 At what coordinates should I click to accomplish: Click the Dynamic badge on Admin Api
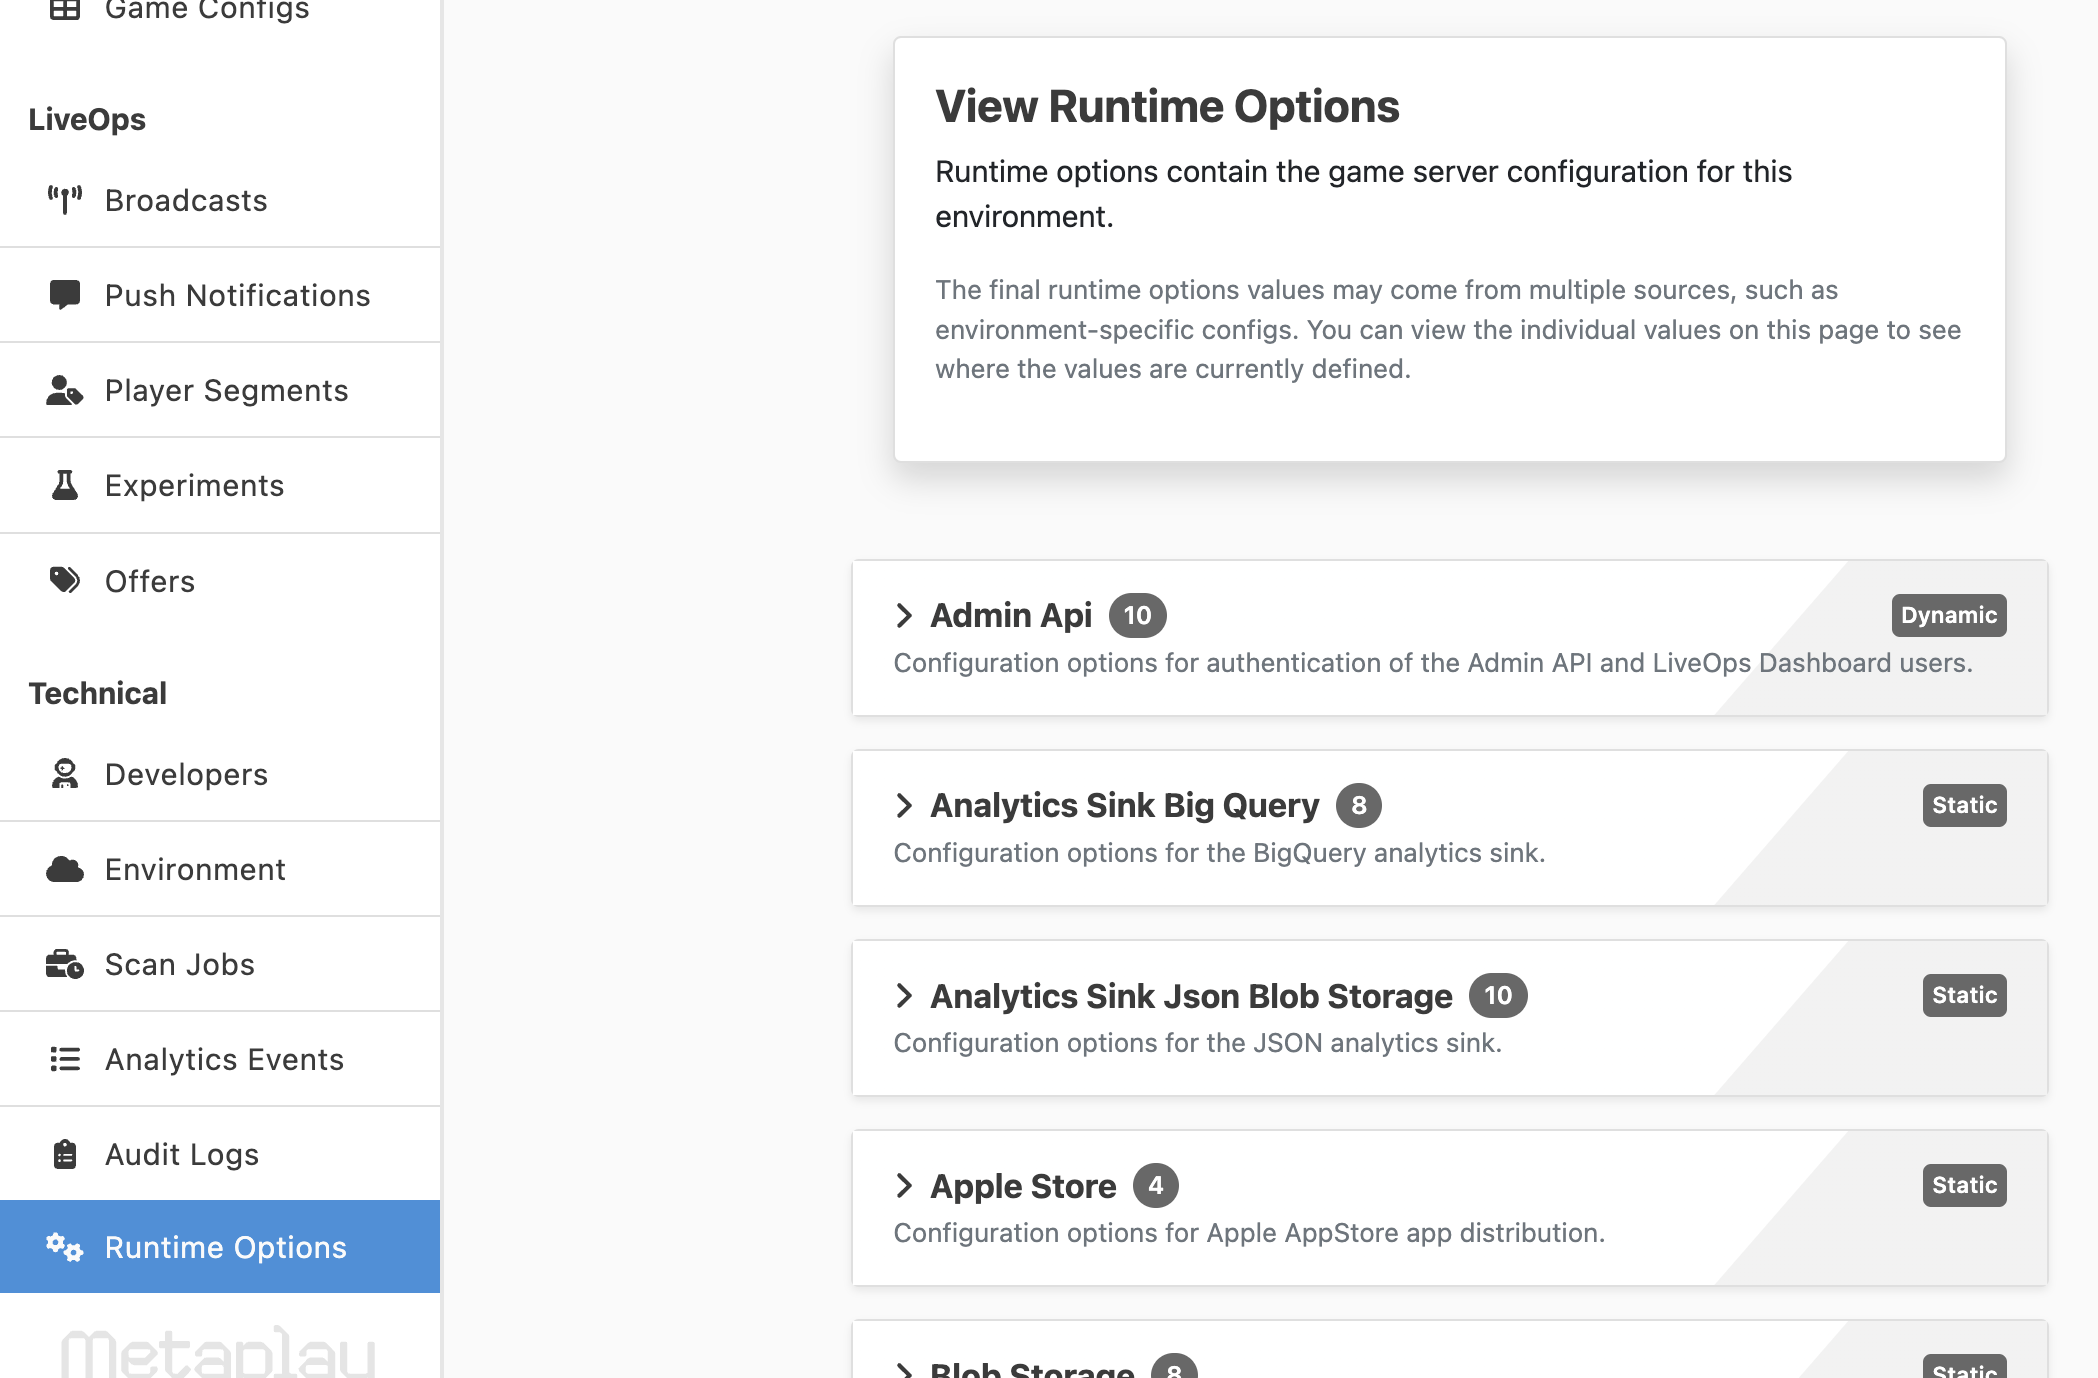1947,614
